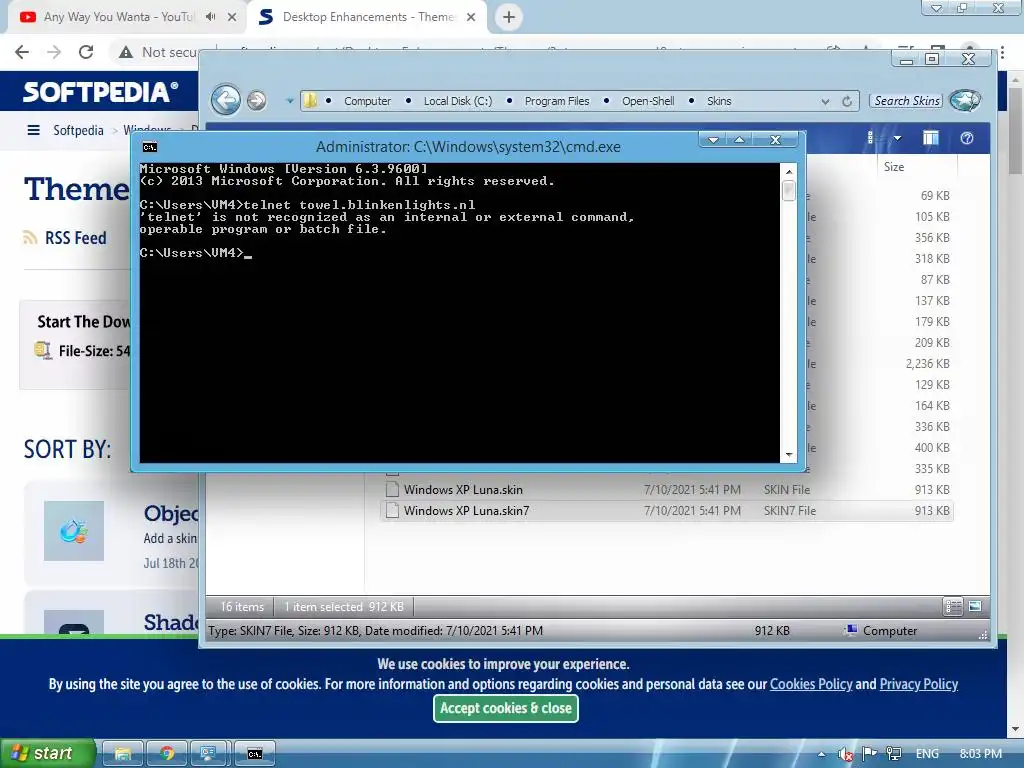Click the cmd window scrollbar thumb
Viewport: 1024px width, 768px height.
pos(789,191)
